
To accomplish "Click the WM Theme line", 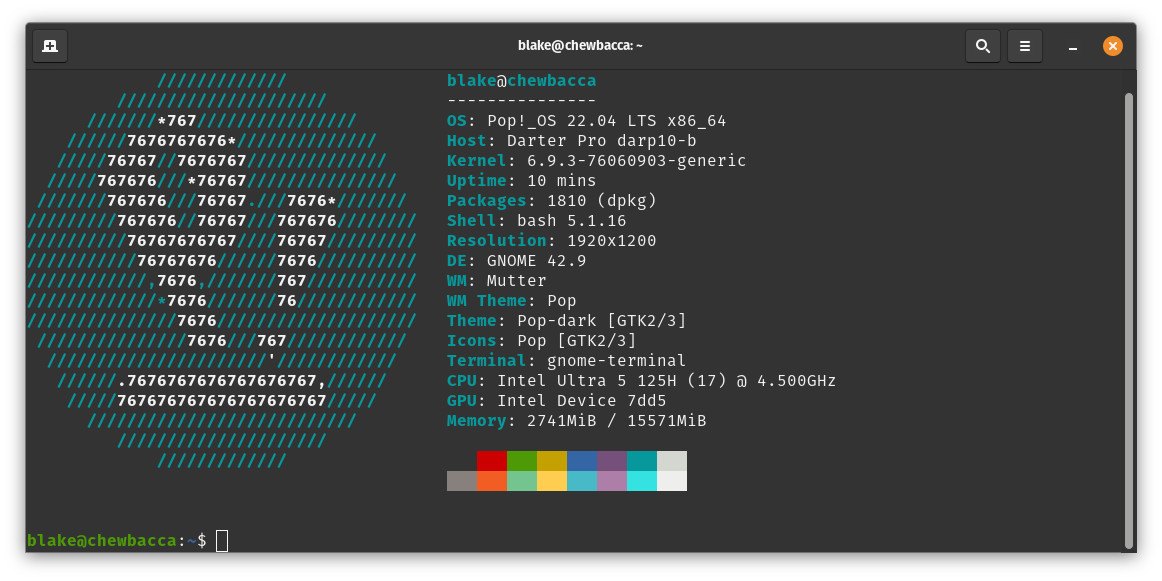I will coord(511,301).
